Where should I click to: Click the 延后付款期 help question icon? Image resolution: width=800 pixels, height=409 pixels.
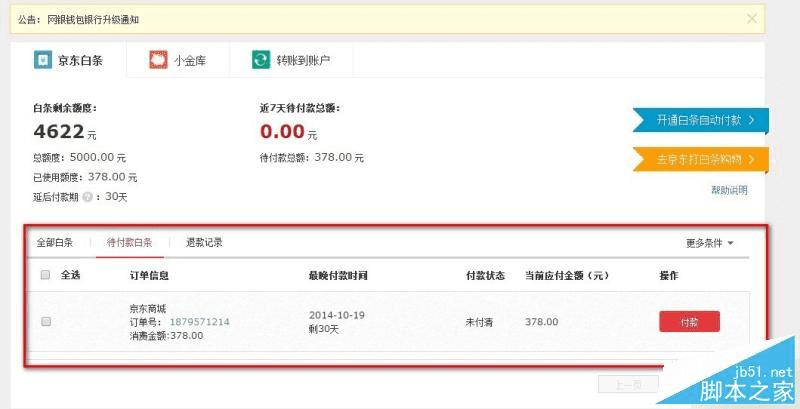tap(87, 197)
